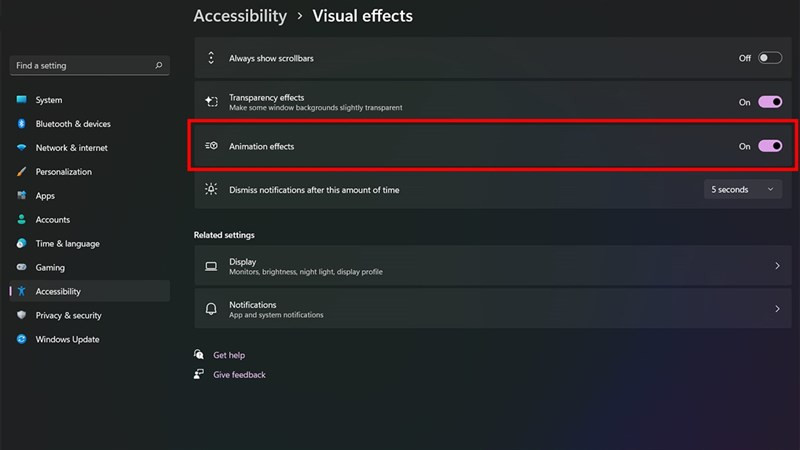This screenshot has width=800, height=450.
Task: Click the Gaming controller icon
Action: point(21,268)
